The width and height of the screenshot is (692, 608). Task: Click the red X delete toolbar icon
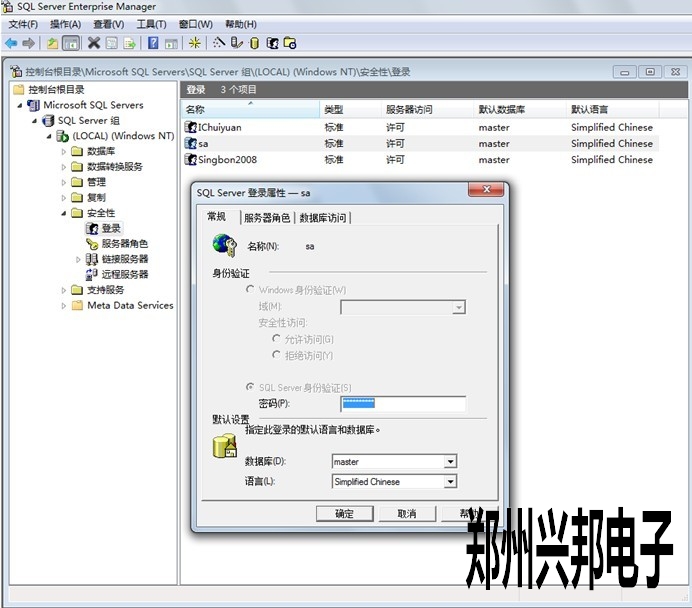(x=94, y=43)
